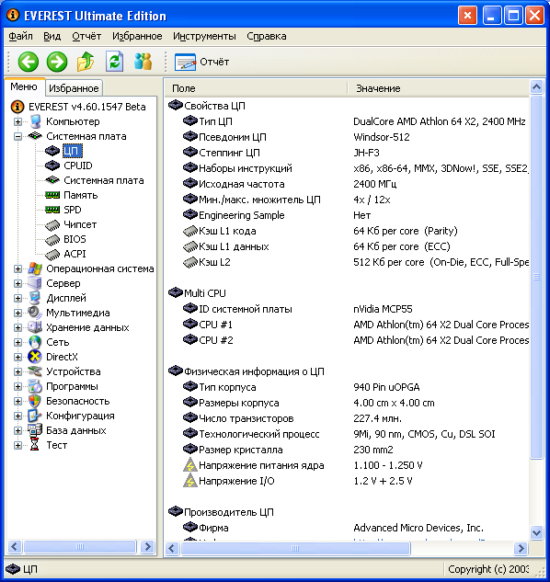Go back with the green left arrow

click(x=28, y=62)
